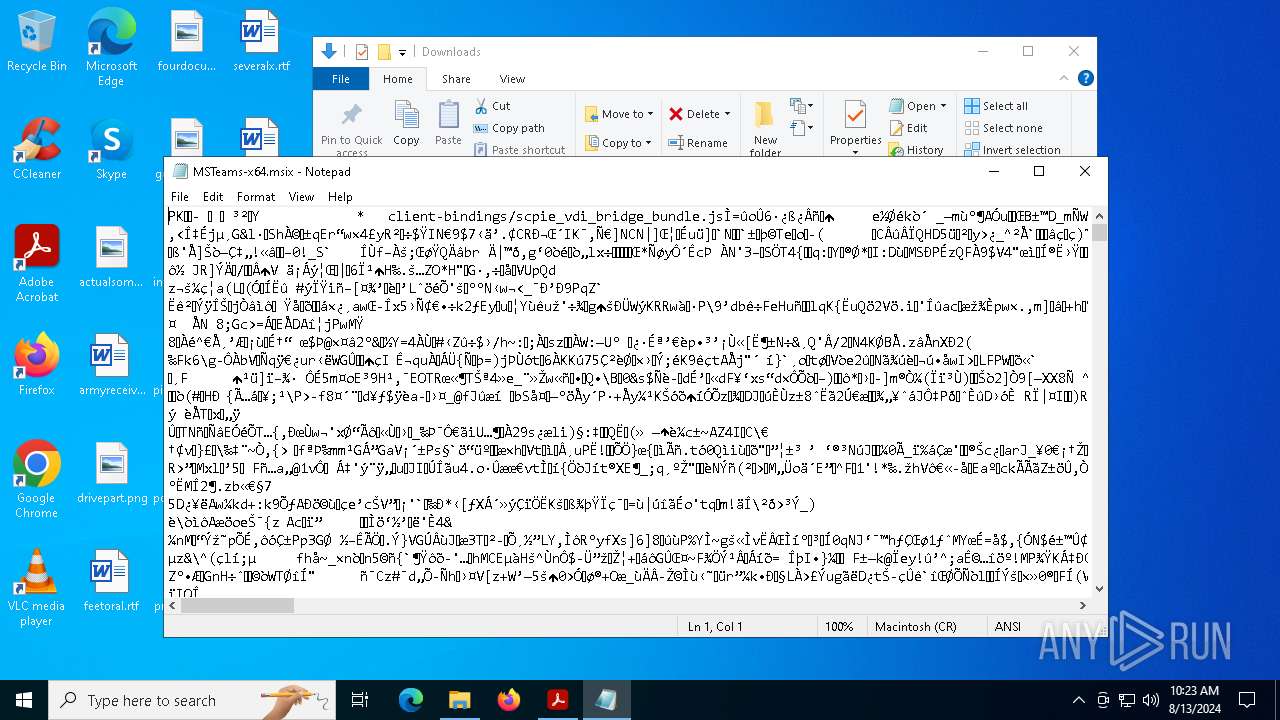This screenshot has width=1280, height=720.
Task: Open notification center icon
Action: click(x=1247, y=700)
